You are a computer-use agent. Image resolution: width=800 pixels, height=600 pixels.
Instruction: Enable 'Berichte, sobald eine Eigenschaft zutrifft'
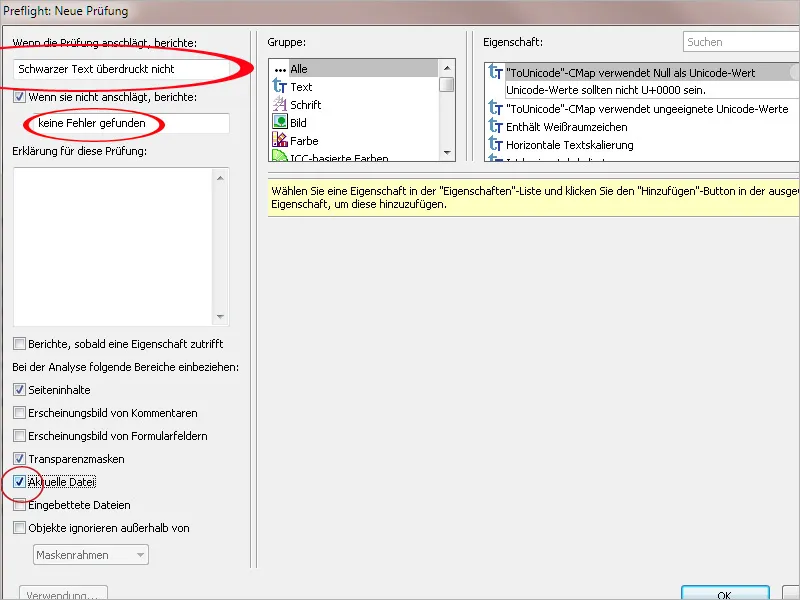pyautogui.click(x=19, y=343)
